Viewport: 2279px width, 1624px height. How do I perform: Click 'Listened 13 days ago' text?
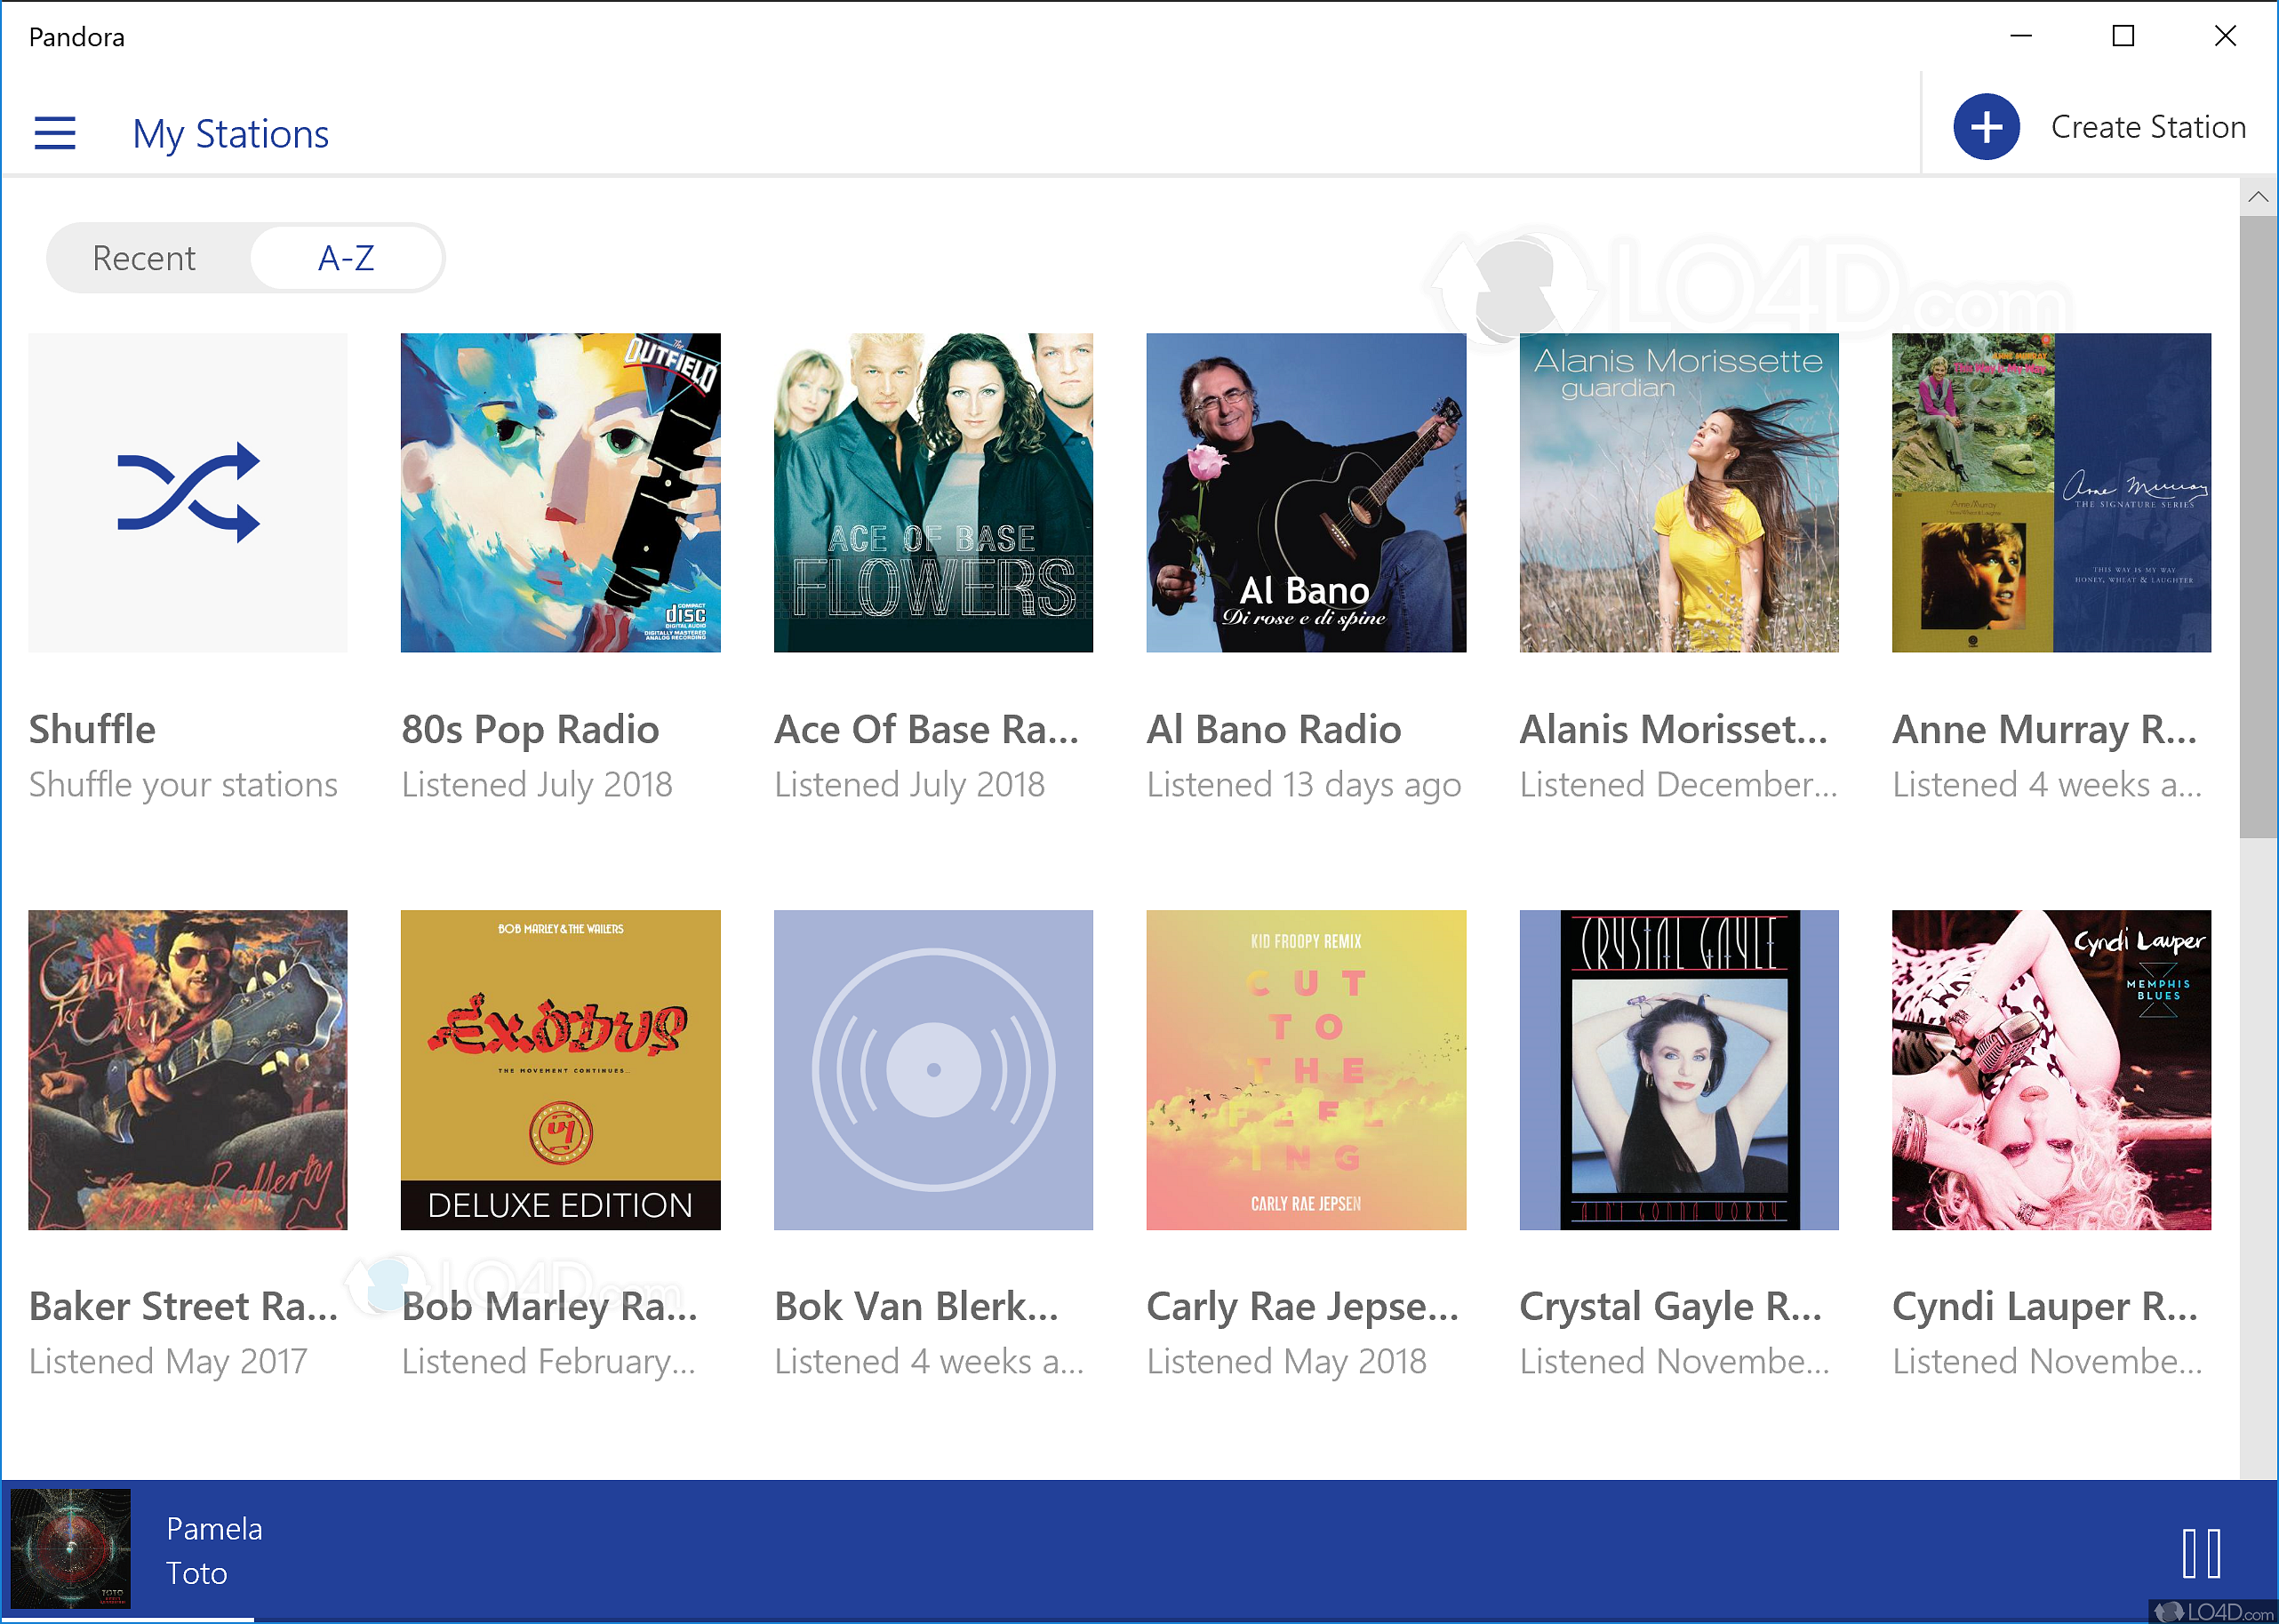pyautogui.click(x=1304, y=784)
